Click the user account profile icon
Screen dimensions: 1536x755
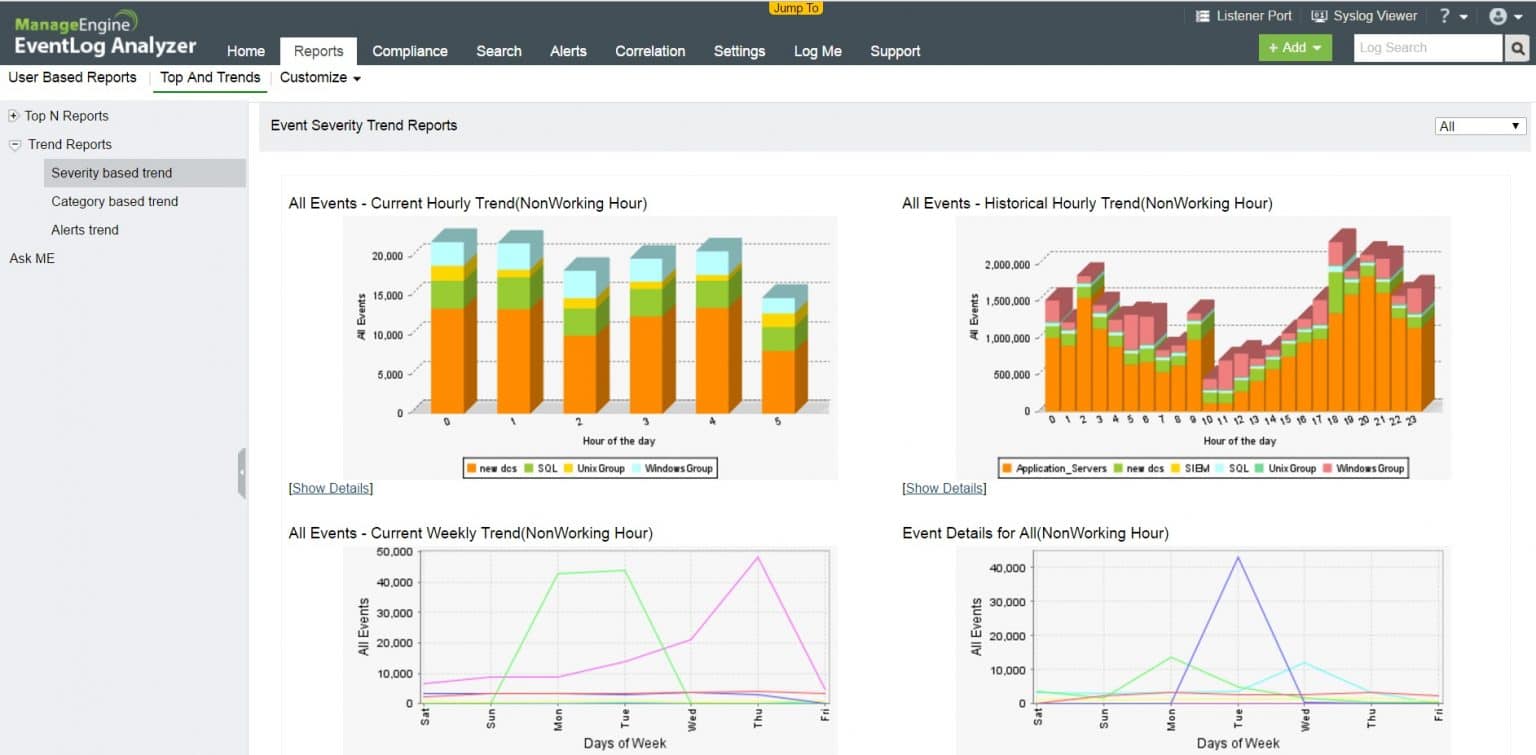[1498, 15]
